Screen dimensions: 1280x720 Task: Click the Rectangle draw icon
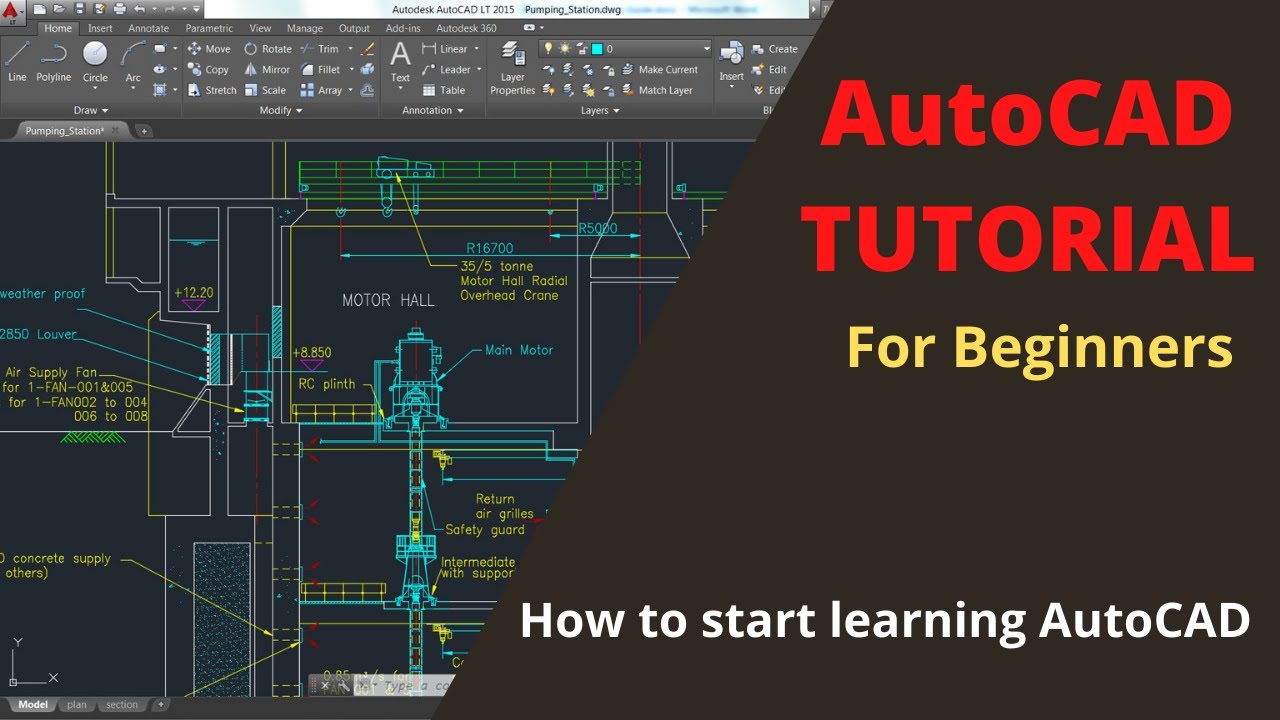click(x=160, y=48)
